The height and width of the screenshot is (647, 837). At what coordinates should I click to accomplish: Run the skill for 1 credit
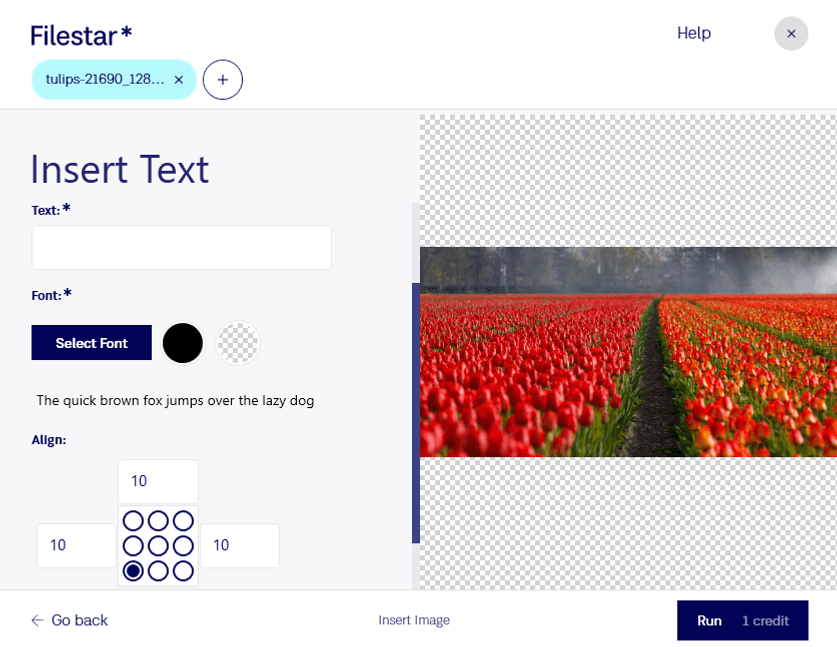tap(743, 620)
